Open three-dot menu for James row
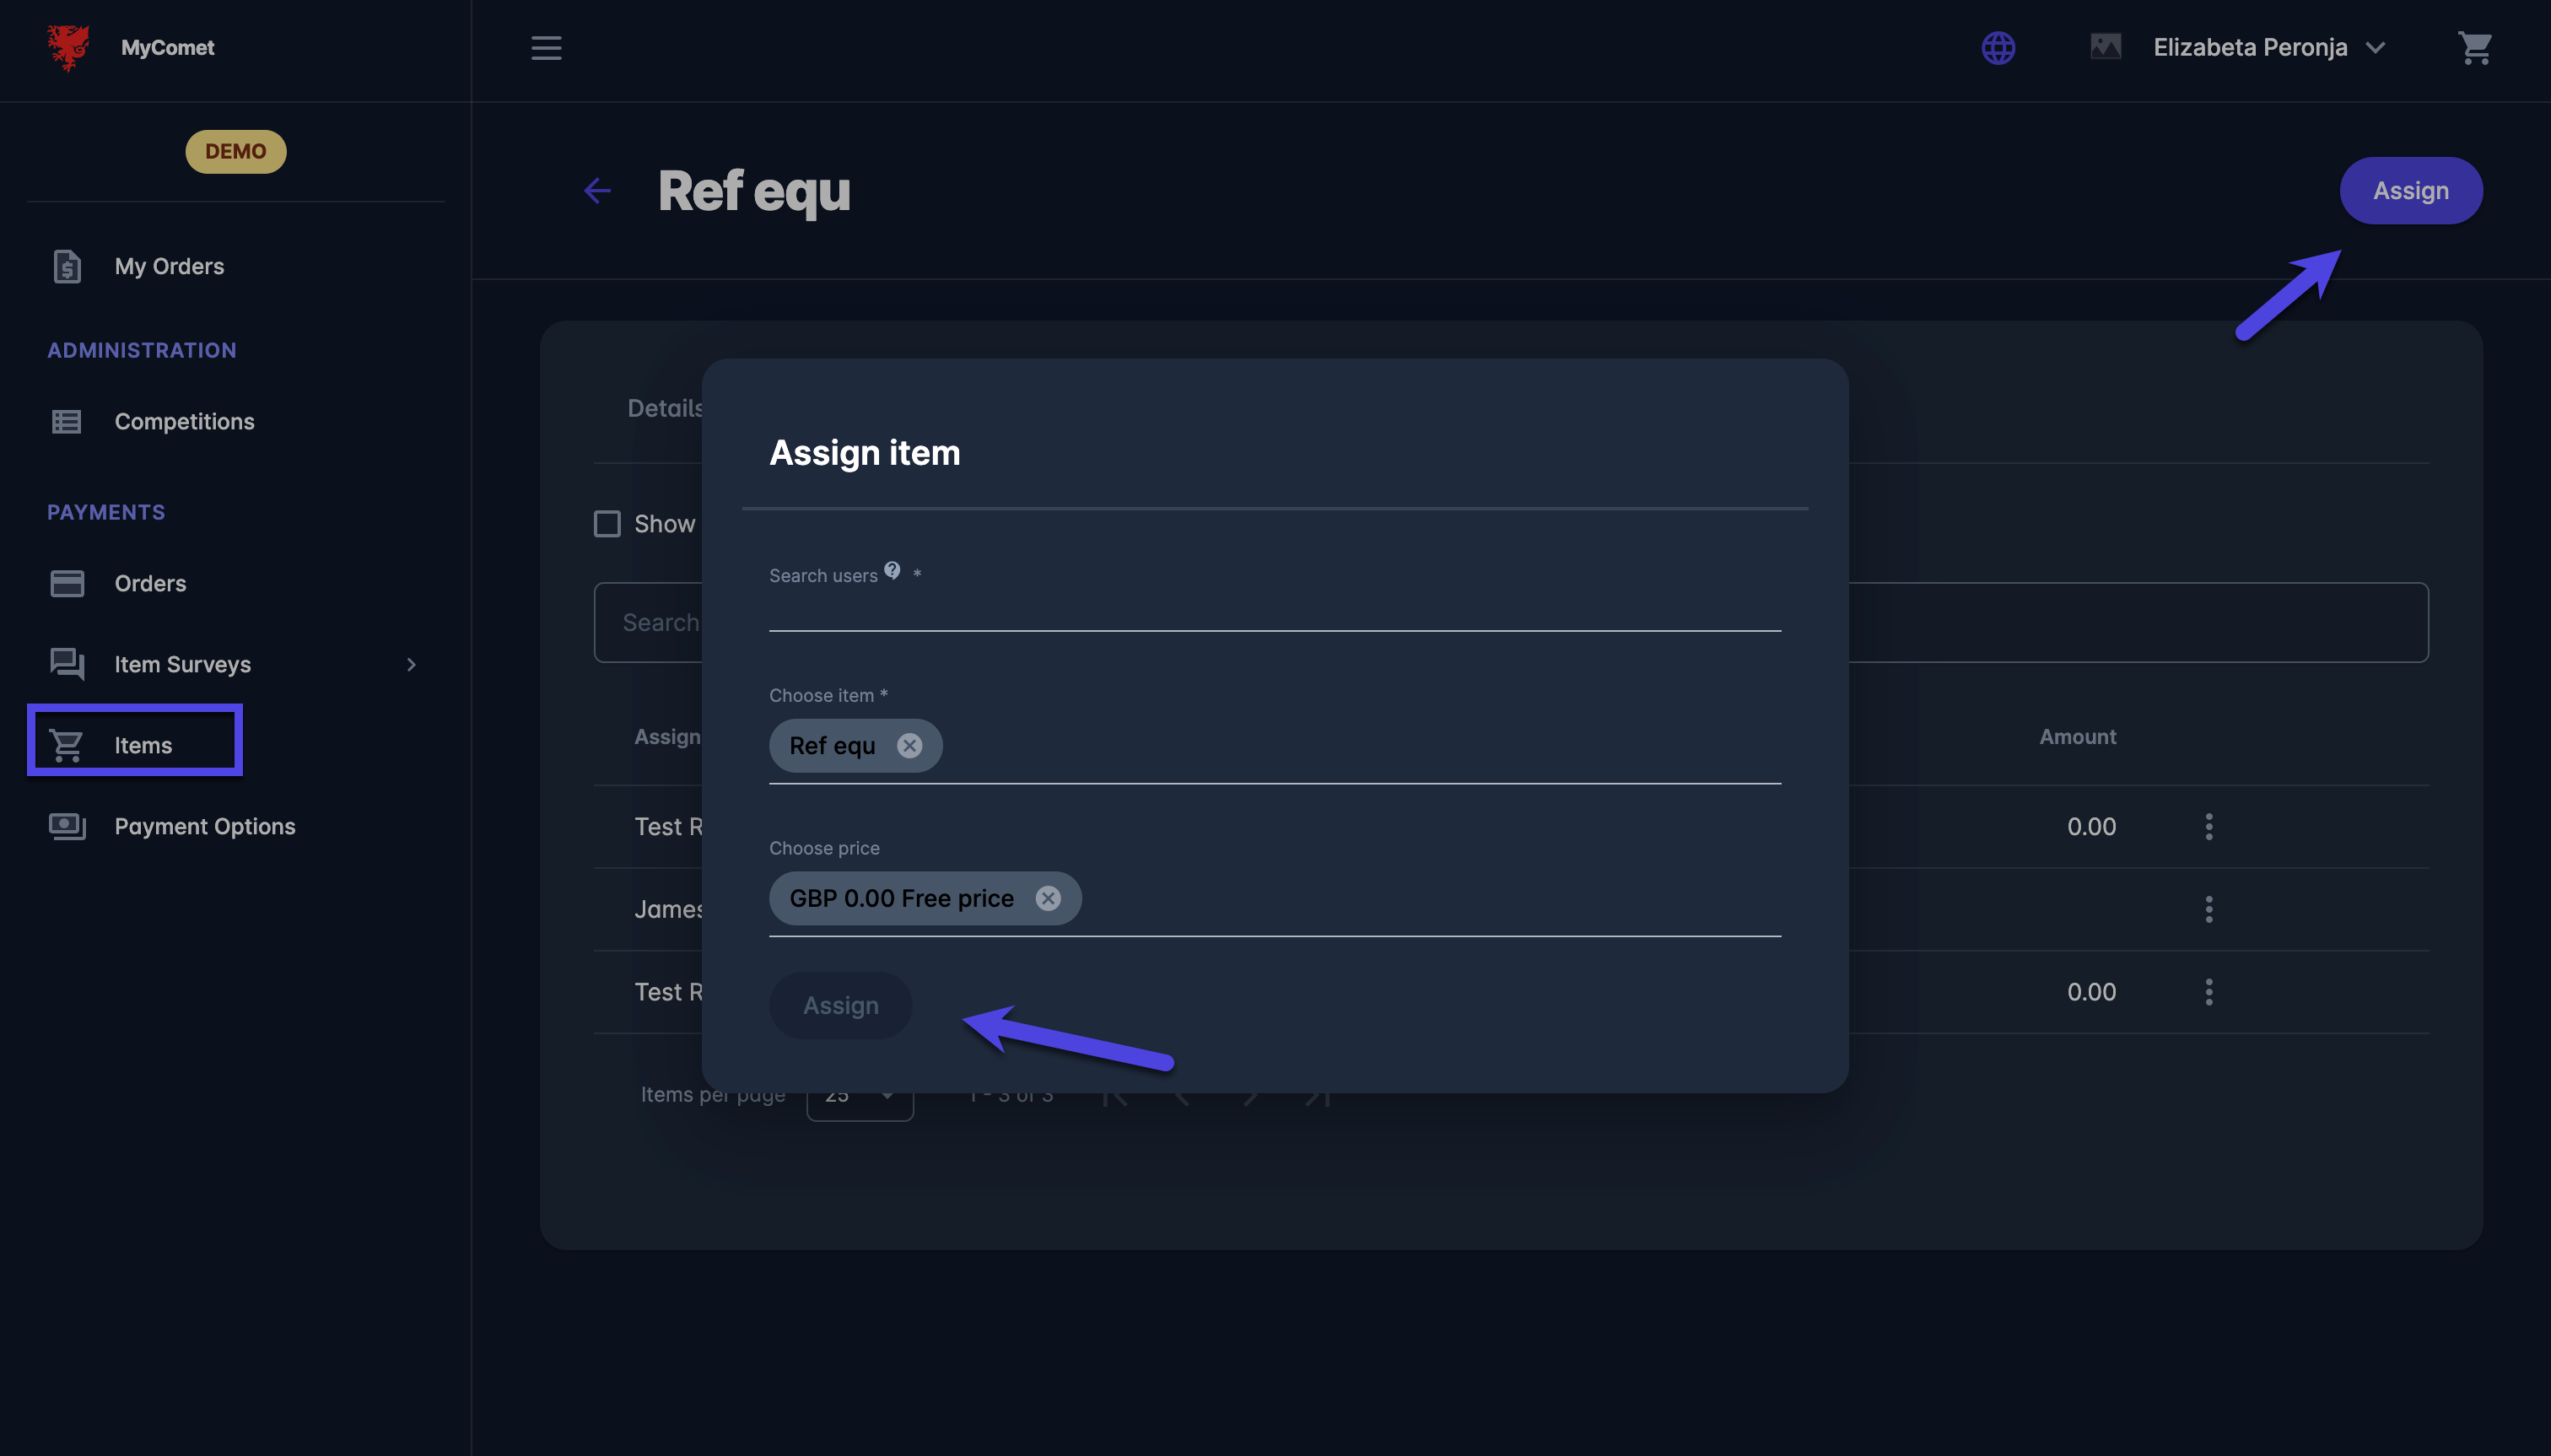Image resolution: width=2551 pixels, height=1456 pixels. click(2209, 910)
